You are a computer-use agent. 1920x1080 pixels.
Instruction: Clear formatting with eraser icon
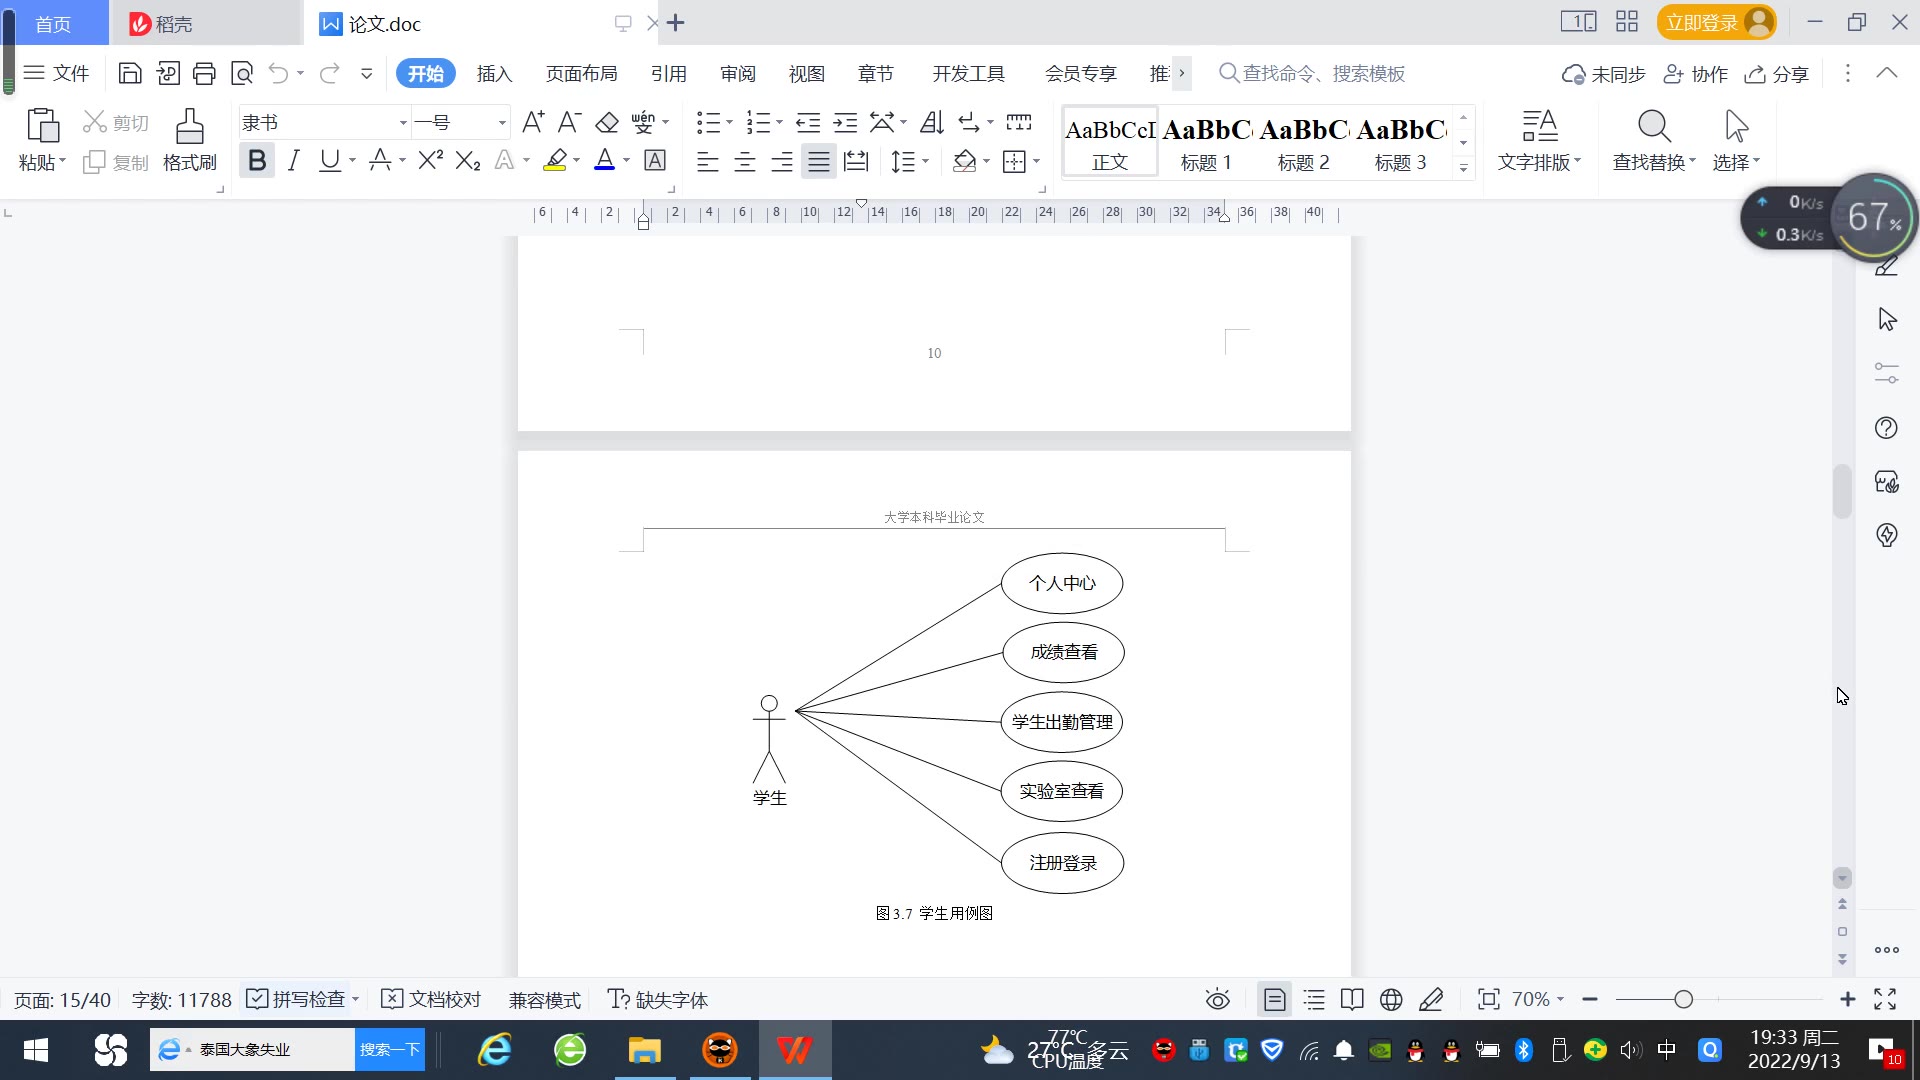[x=607, y=122]
